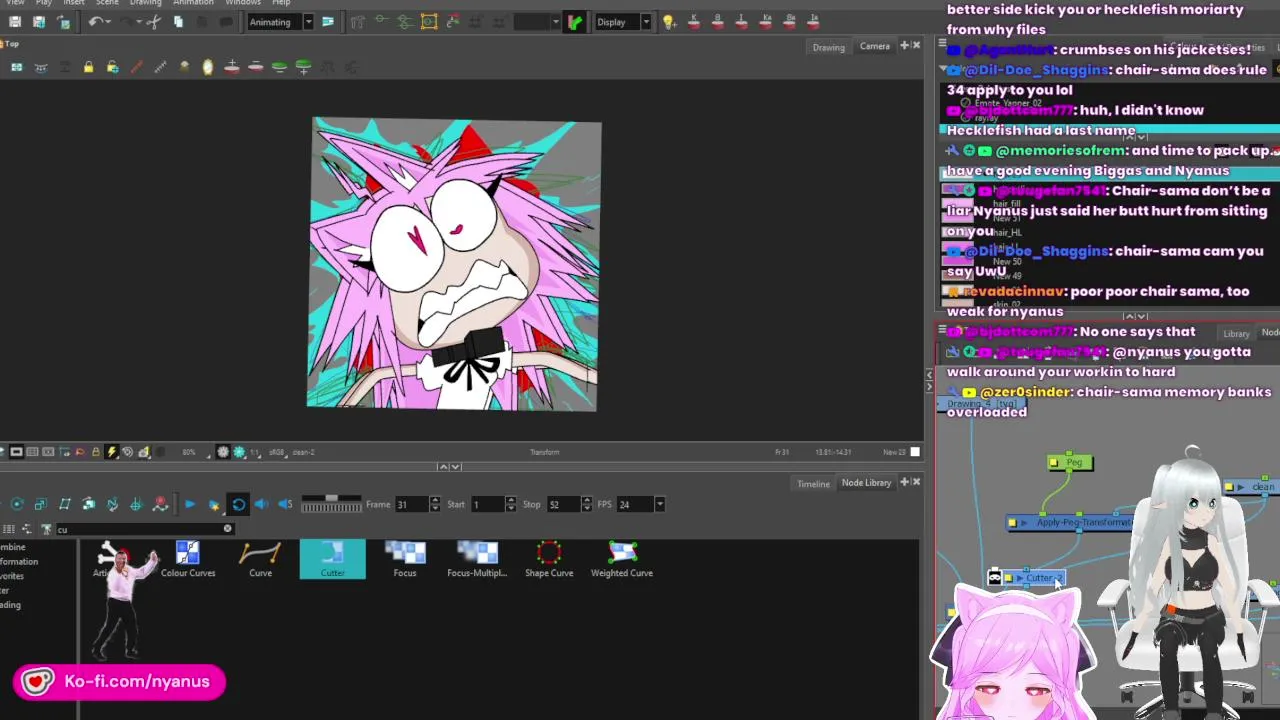Select the Weighted Curve node

pyautogui.click(x=622, y=560)
